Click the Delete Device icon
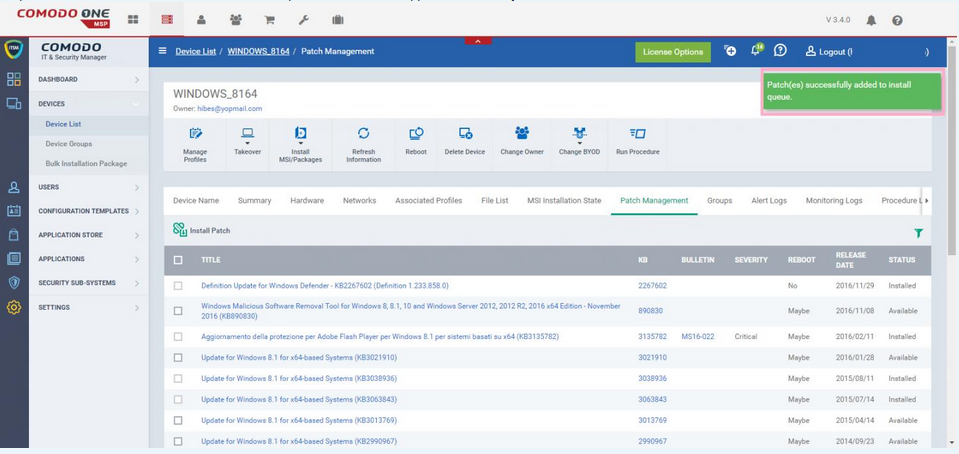 click(465, 134)
